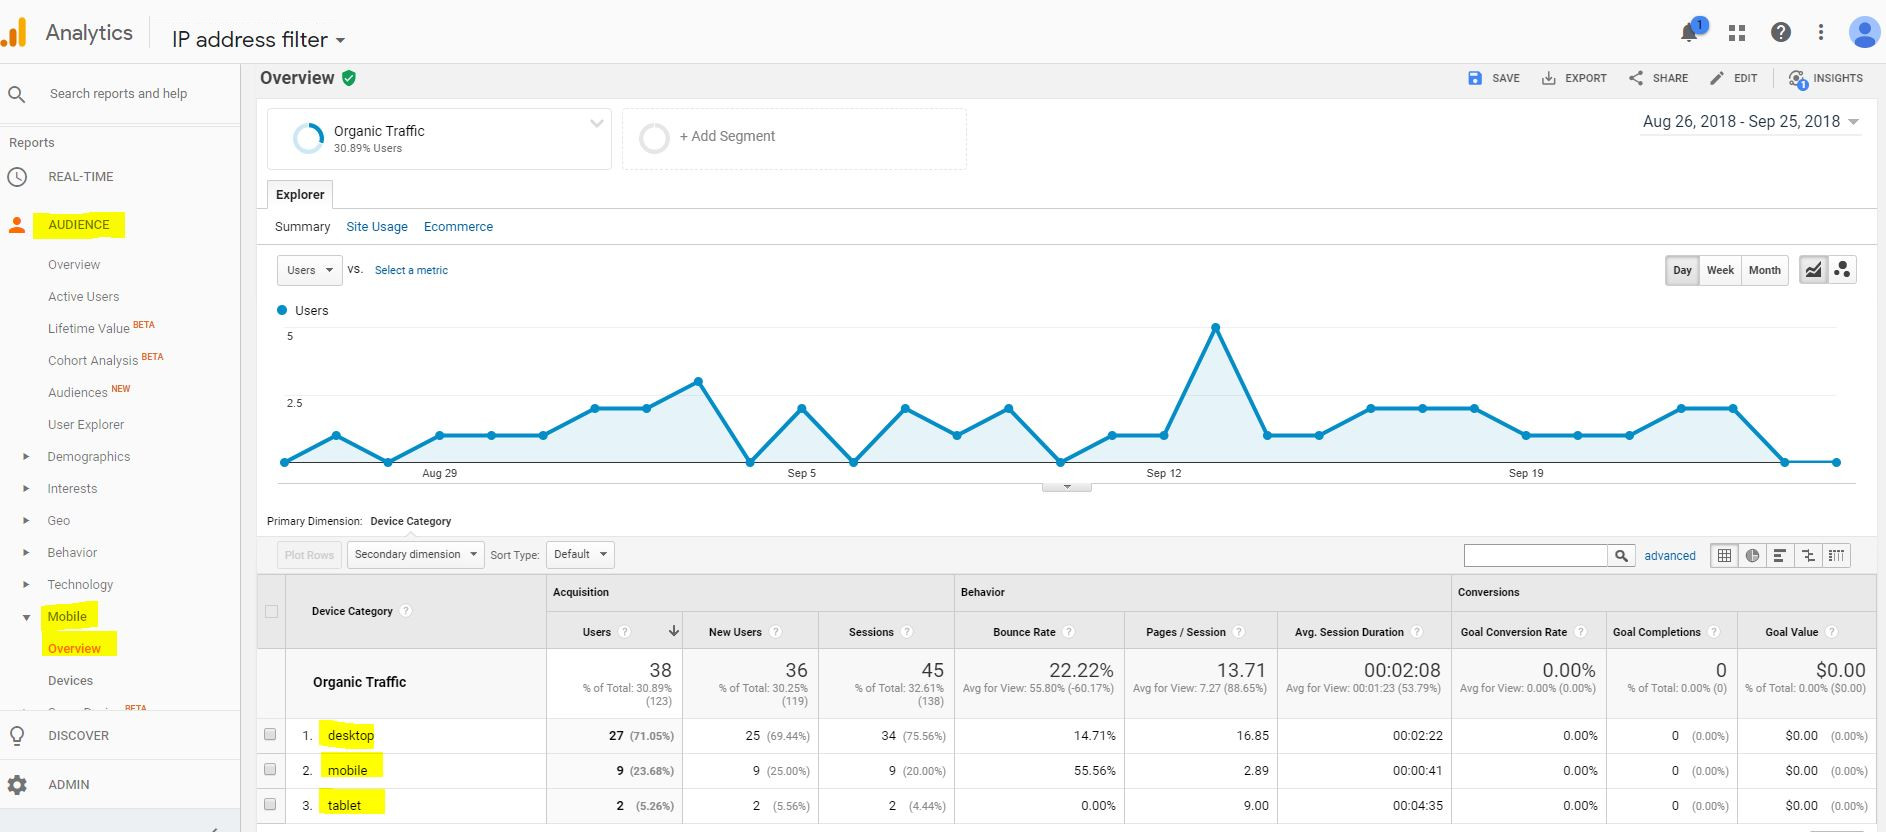Screen dimensions: 1886x832
Task: Open the Google apps grid icon
Action: (1737, 33)
